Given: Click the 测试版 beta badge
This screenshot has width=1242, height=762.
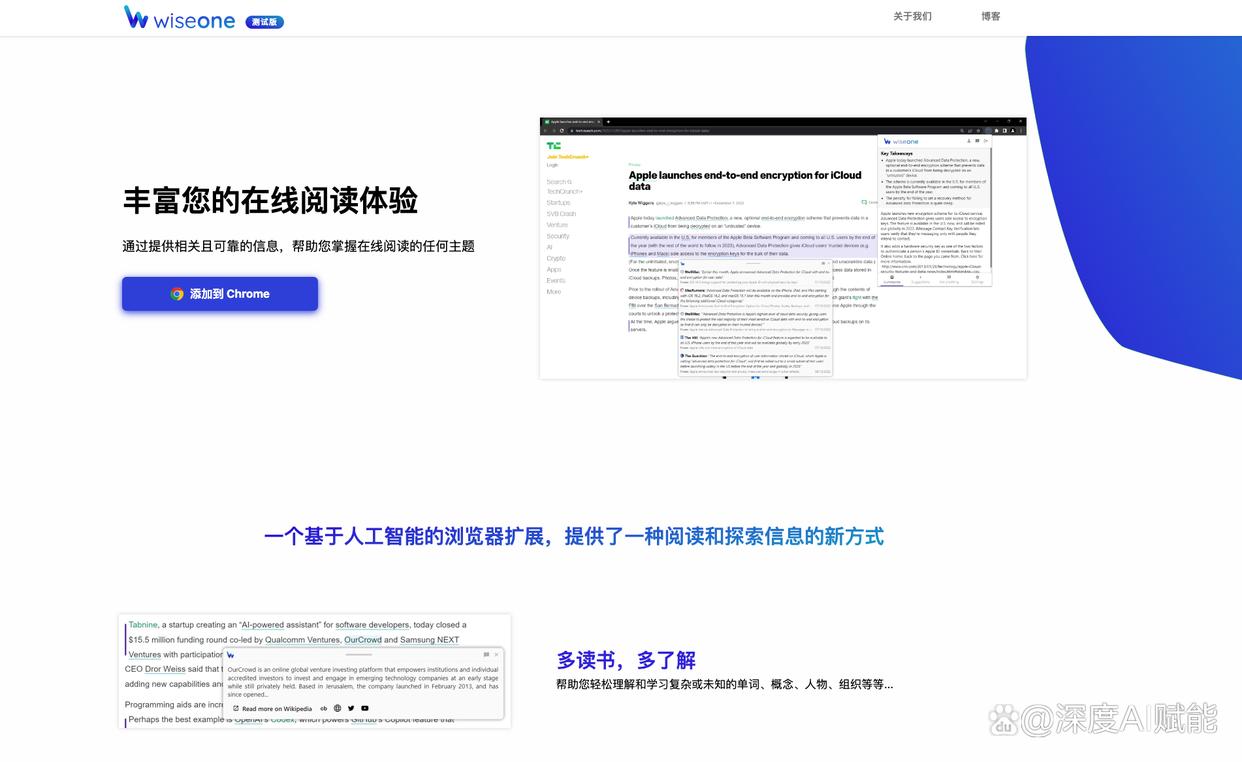Looking at the screenshot, I should click(x=265, y=21).
